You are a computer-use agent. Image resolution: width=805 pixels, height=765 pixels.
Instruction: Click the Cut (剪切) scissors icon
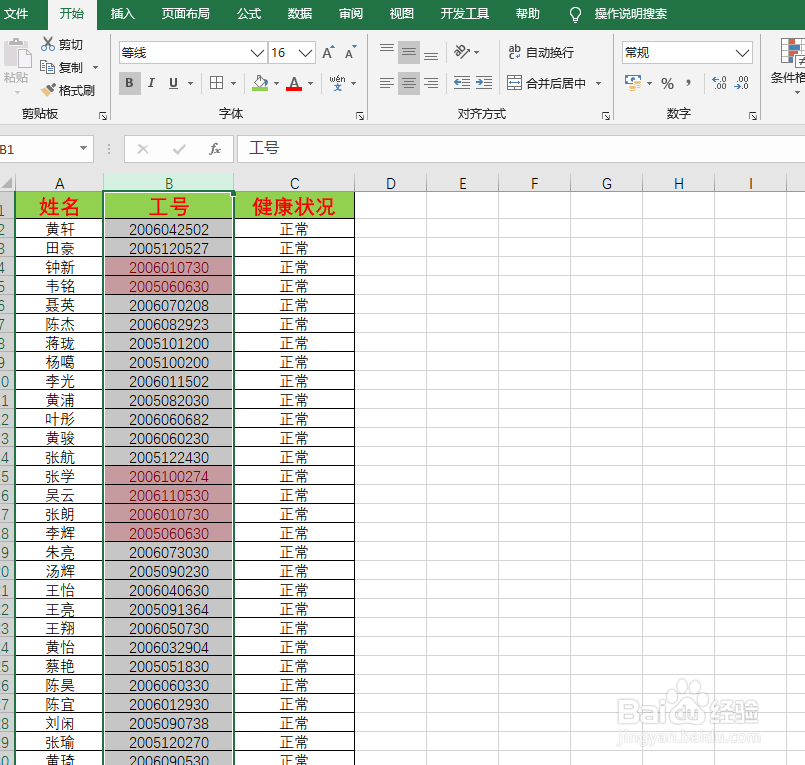(x=48, y=44)
